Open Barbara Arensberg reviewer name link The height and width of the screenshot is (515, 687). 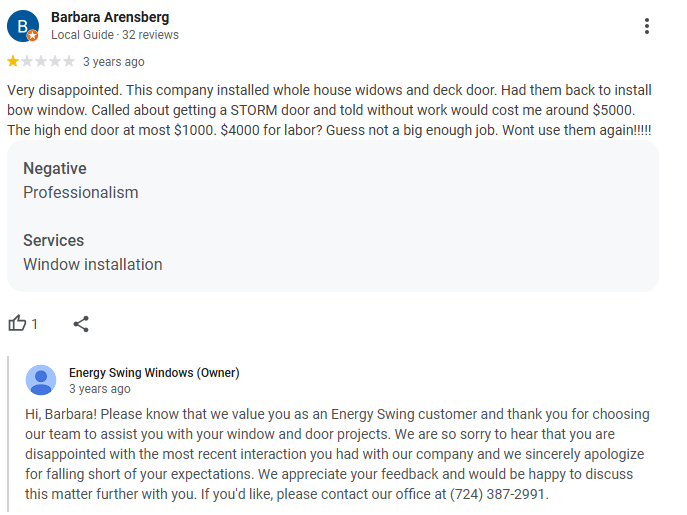[110, 17]
